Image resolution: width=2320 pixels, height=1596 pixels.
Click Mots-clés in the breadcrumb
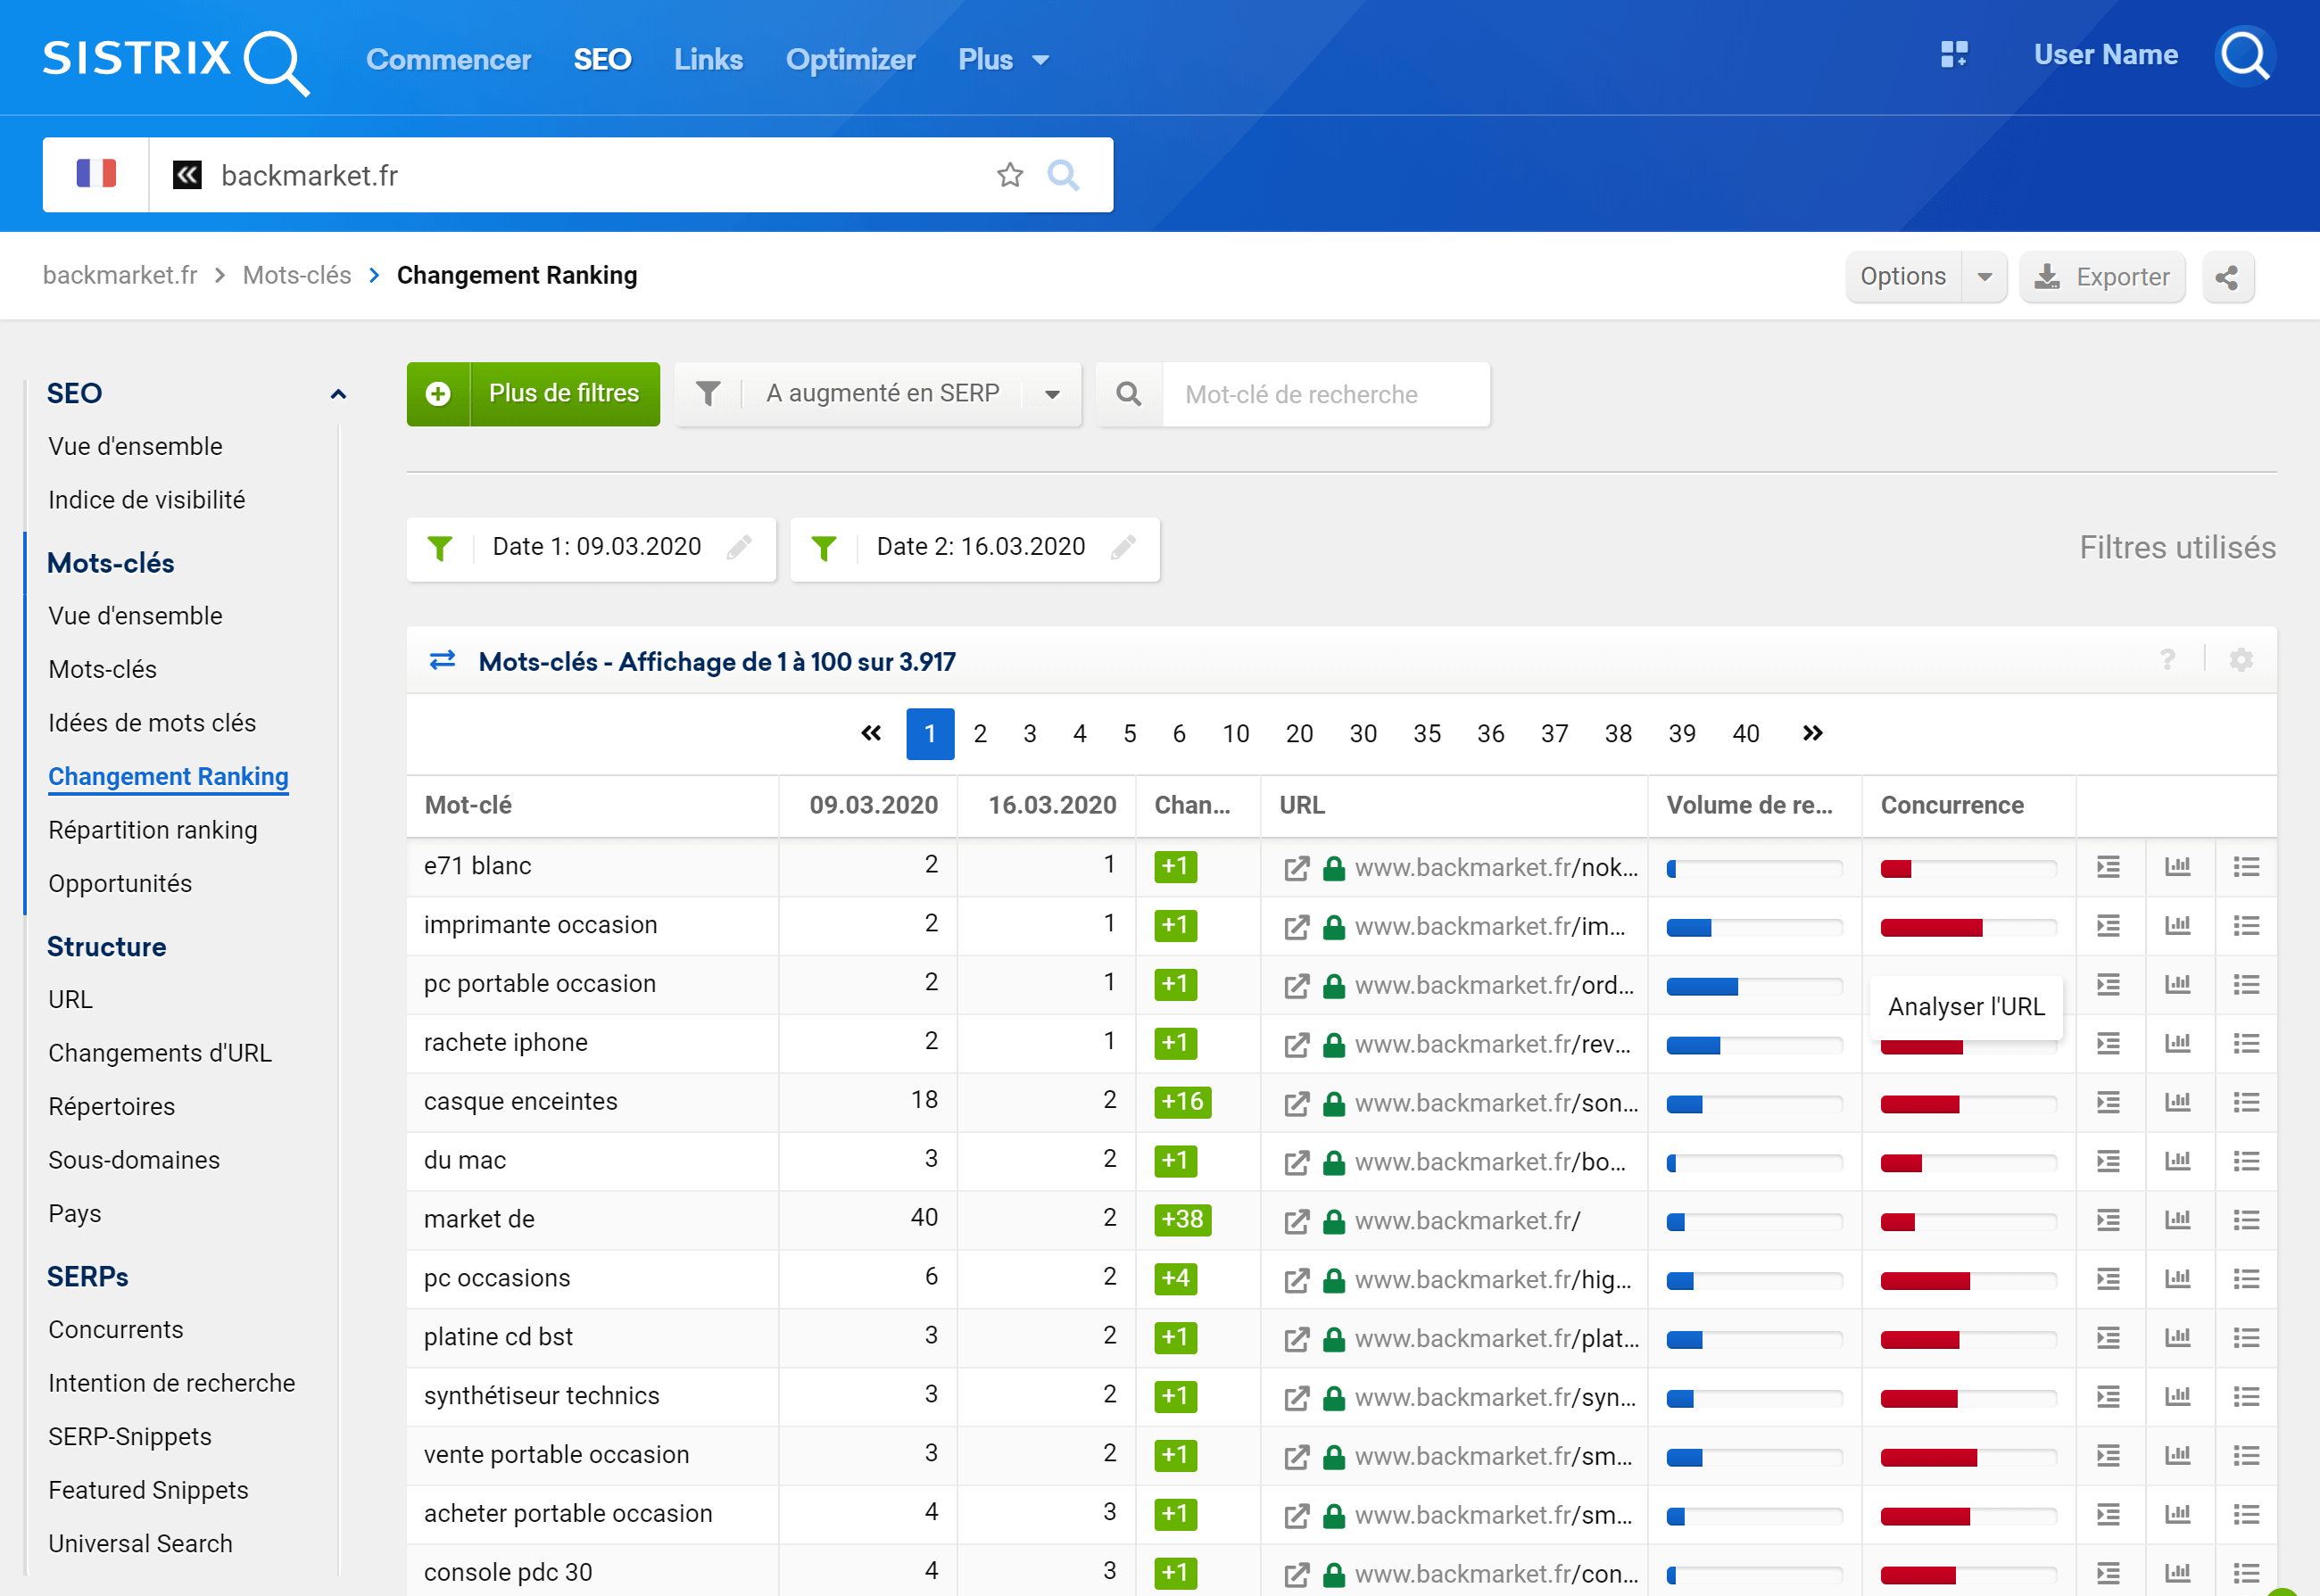click(x=297, y=275)
